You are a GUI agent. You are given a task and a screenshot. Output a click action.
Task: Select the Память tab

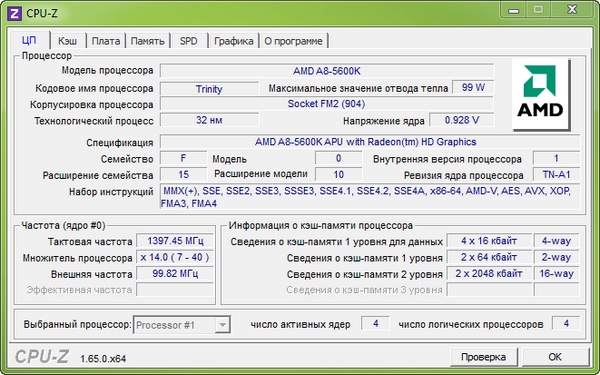pos(148,41)
